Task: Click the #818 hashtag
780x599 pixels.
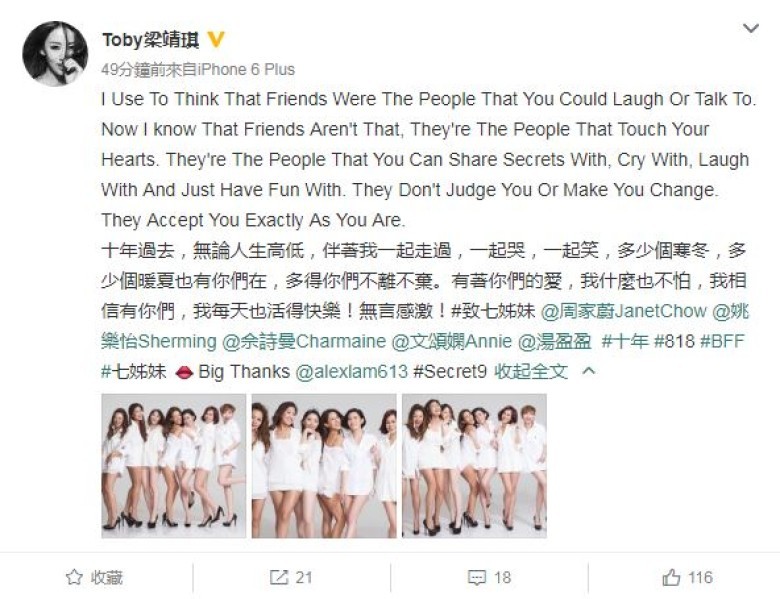Action: click(674, 341)
